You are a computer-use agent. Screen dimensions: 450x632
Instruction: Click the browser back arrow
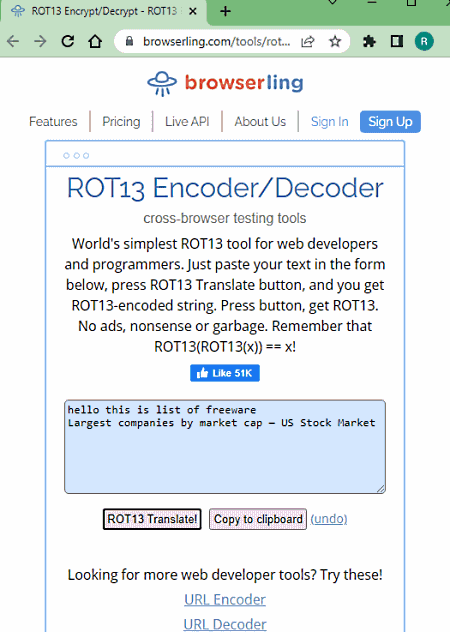[x=13, y=41]
